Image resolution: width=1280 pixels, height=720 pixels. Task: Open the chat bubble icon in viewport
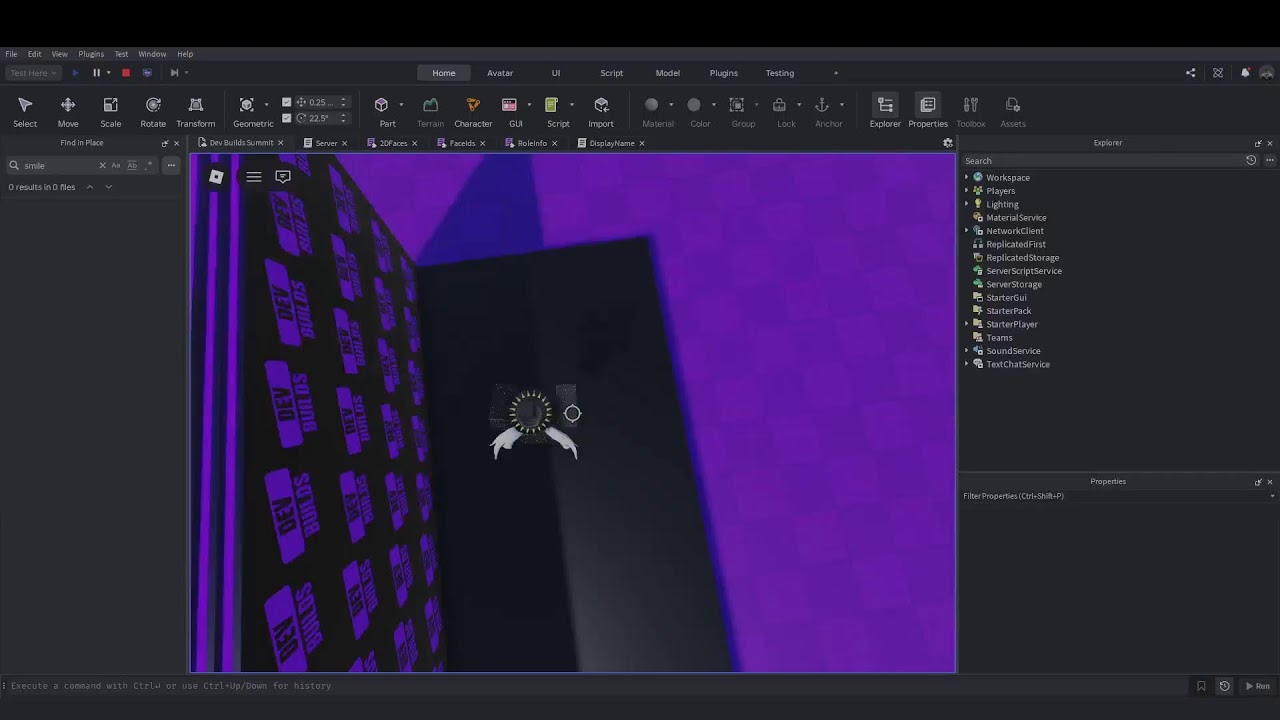click(283, 177)
